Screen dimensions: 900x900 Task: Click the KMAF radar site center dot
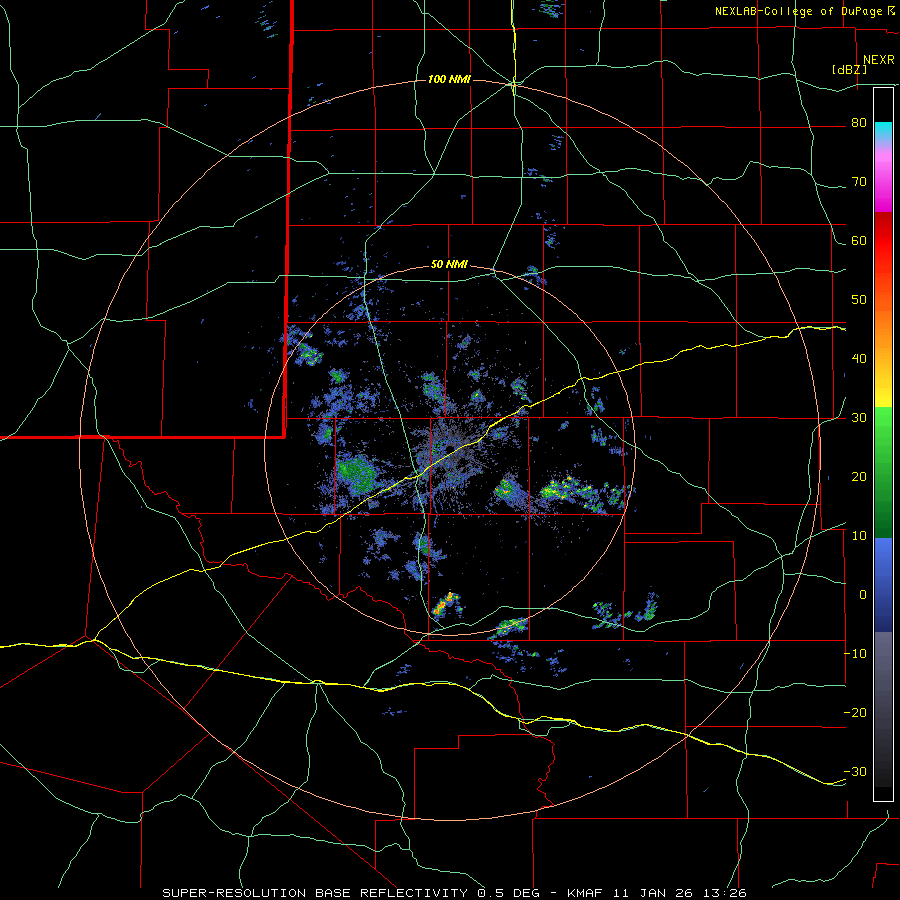(x=451, y=448)
